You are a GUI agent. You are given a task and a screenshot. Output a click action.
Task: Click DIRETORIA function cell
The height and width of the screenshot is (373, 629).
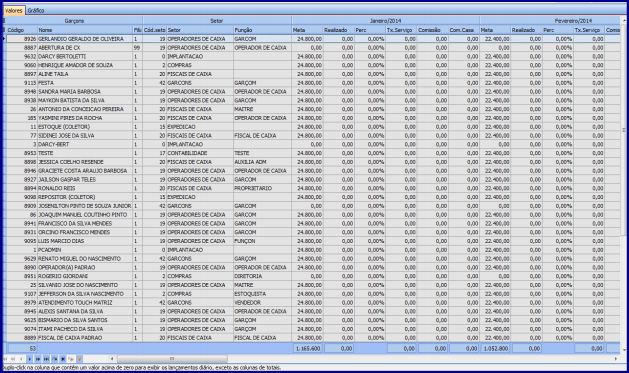tap(262, 276)
